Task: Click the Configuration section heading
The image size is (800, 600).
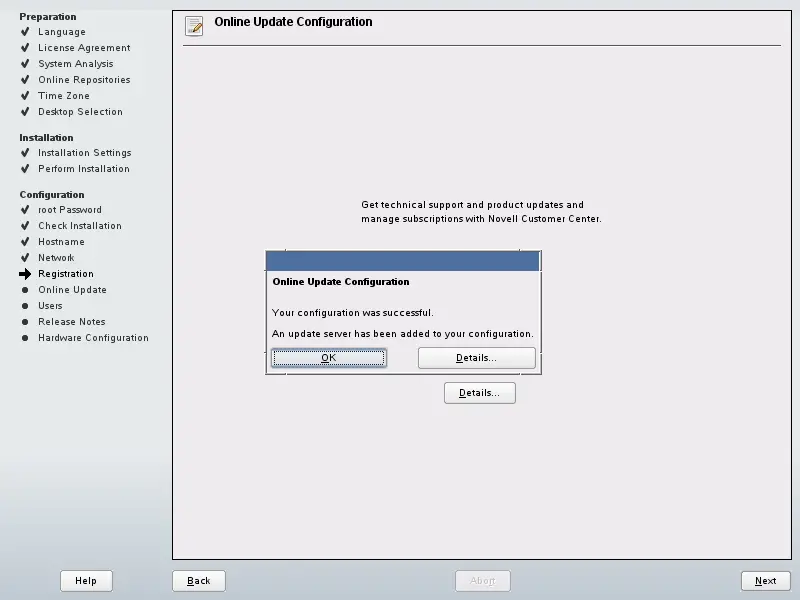Action: (52, 194)
